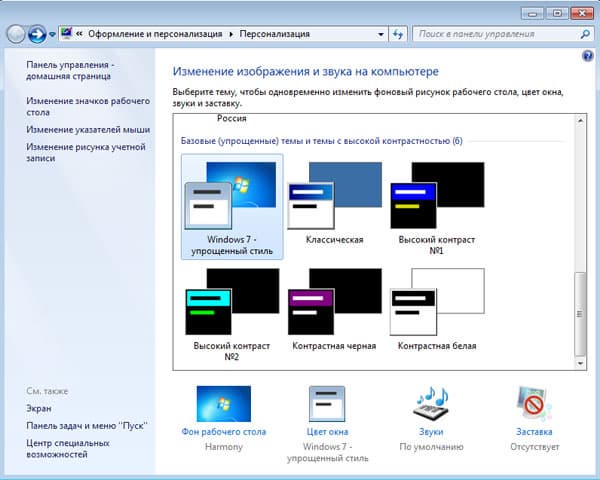Click the theme list scroll down arrow

click(580, 363)
